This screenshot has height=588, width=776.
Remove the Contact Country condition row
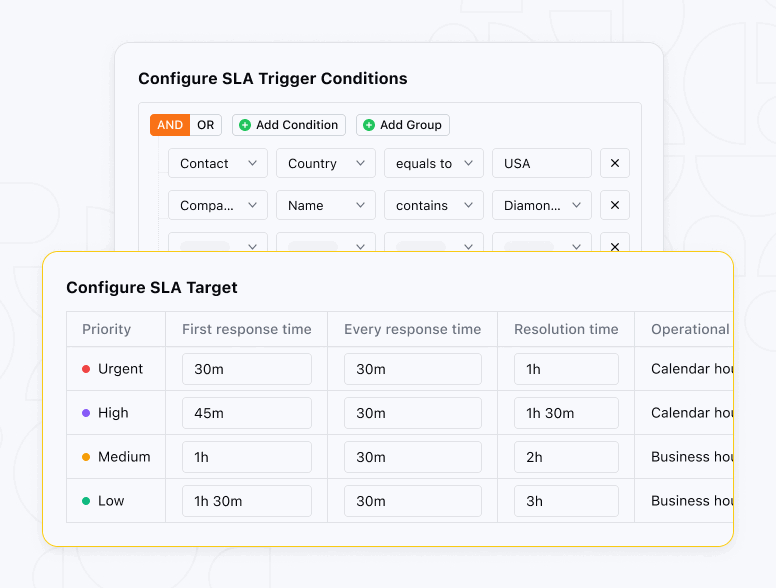tap(615, 163)
